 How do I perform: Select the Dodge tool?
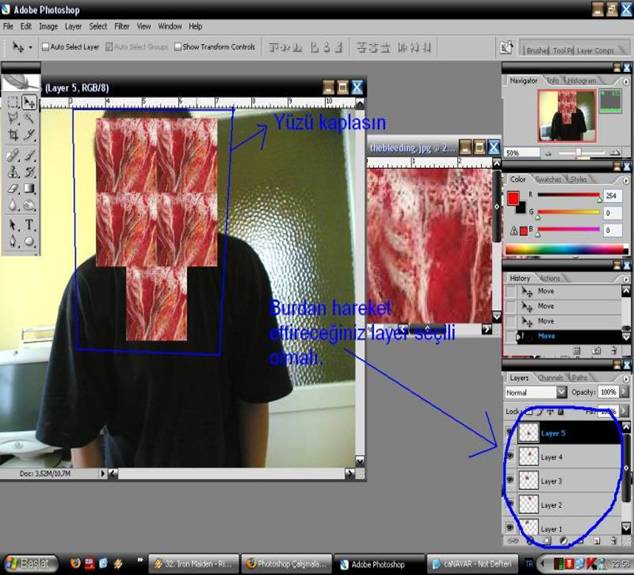(30, 205)
